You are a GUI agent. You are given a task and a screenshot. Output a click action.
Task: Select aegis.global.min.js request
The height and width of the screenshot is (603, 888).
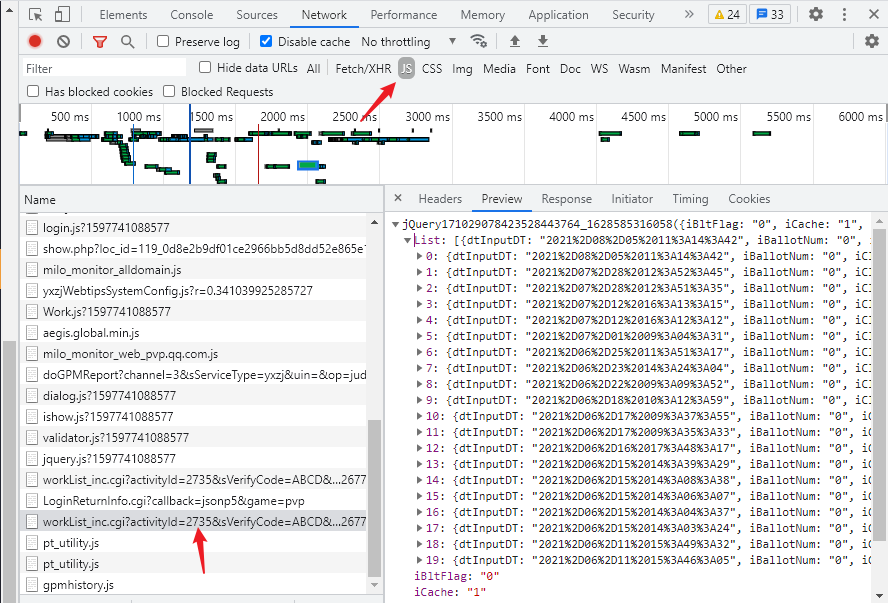[x=193, y=333]
